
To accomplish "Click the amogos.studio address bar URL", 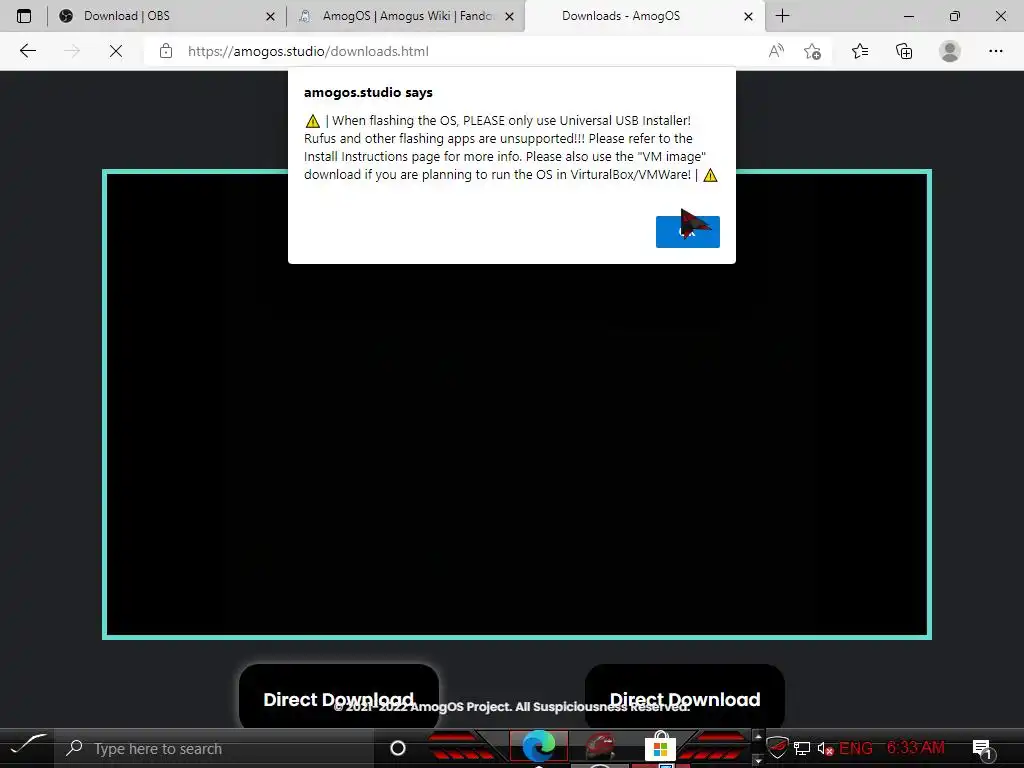I will [308, 51].
